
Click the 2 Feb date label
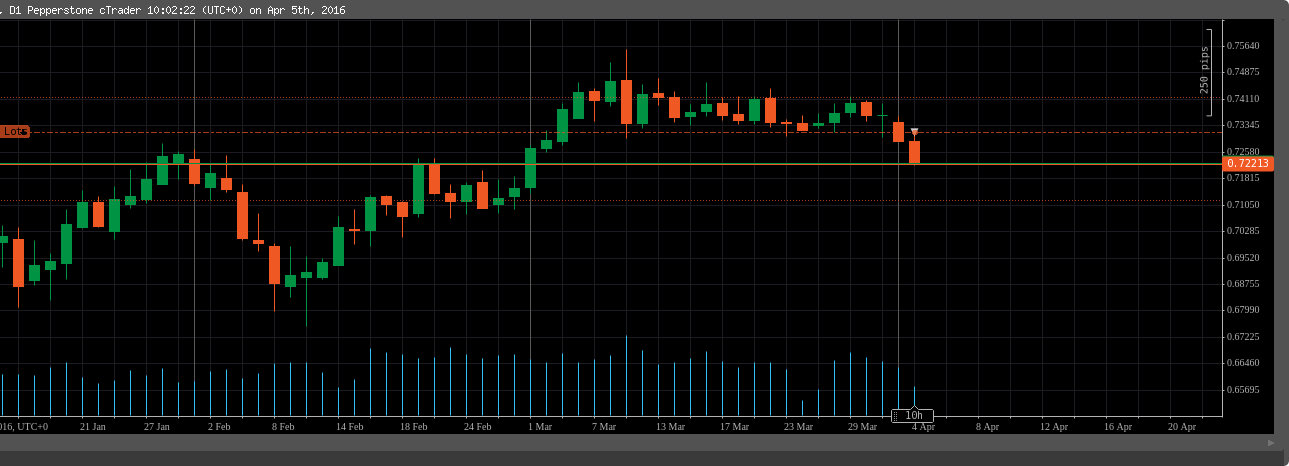(219, 427)
